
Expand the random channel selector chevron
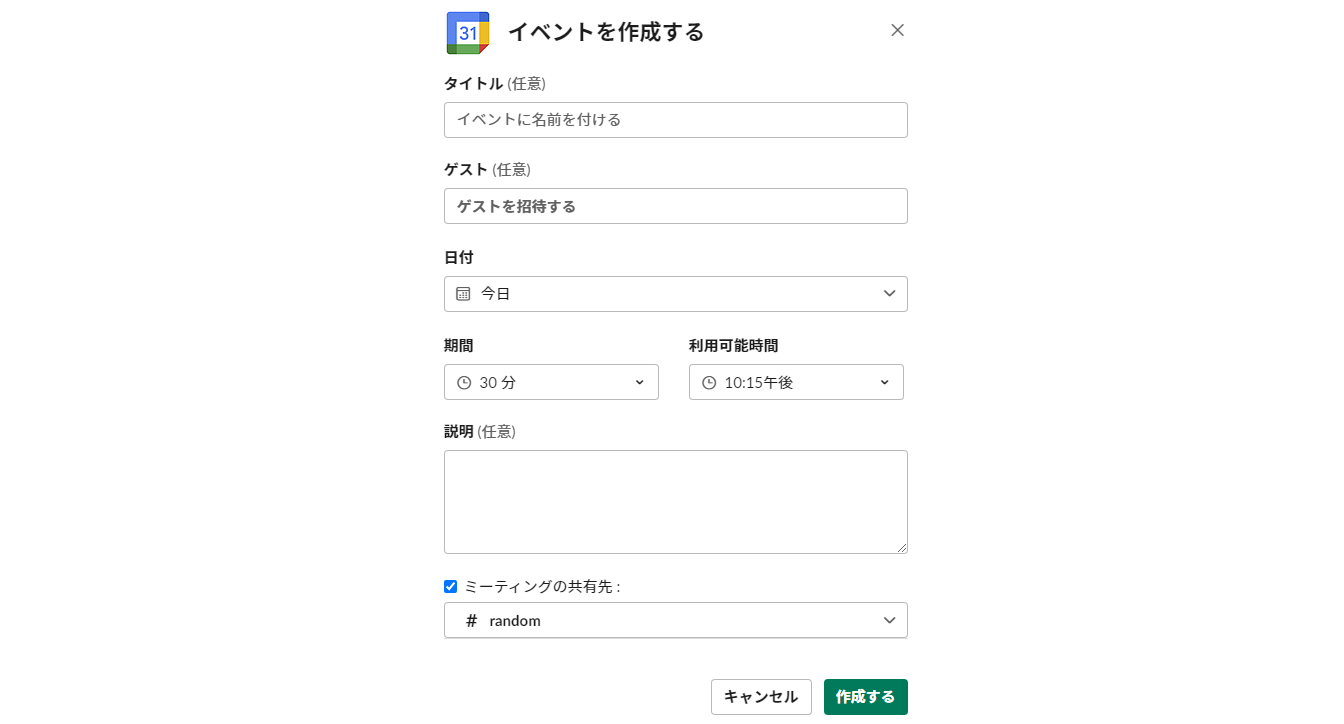889,621
